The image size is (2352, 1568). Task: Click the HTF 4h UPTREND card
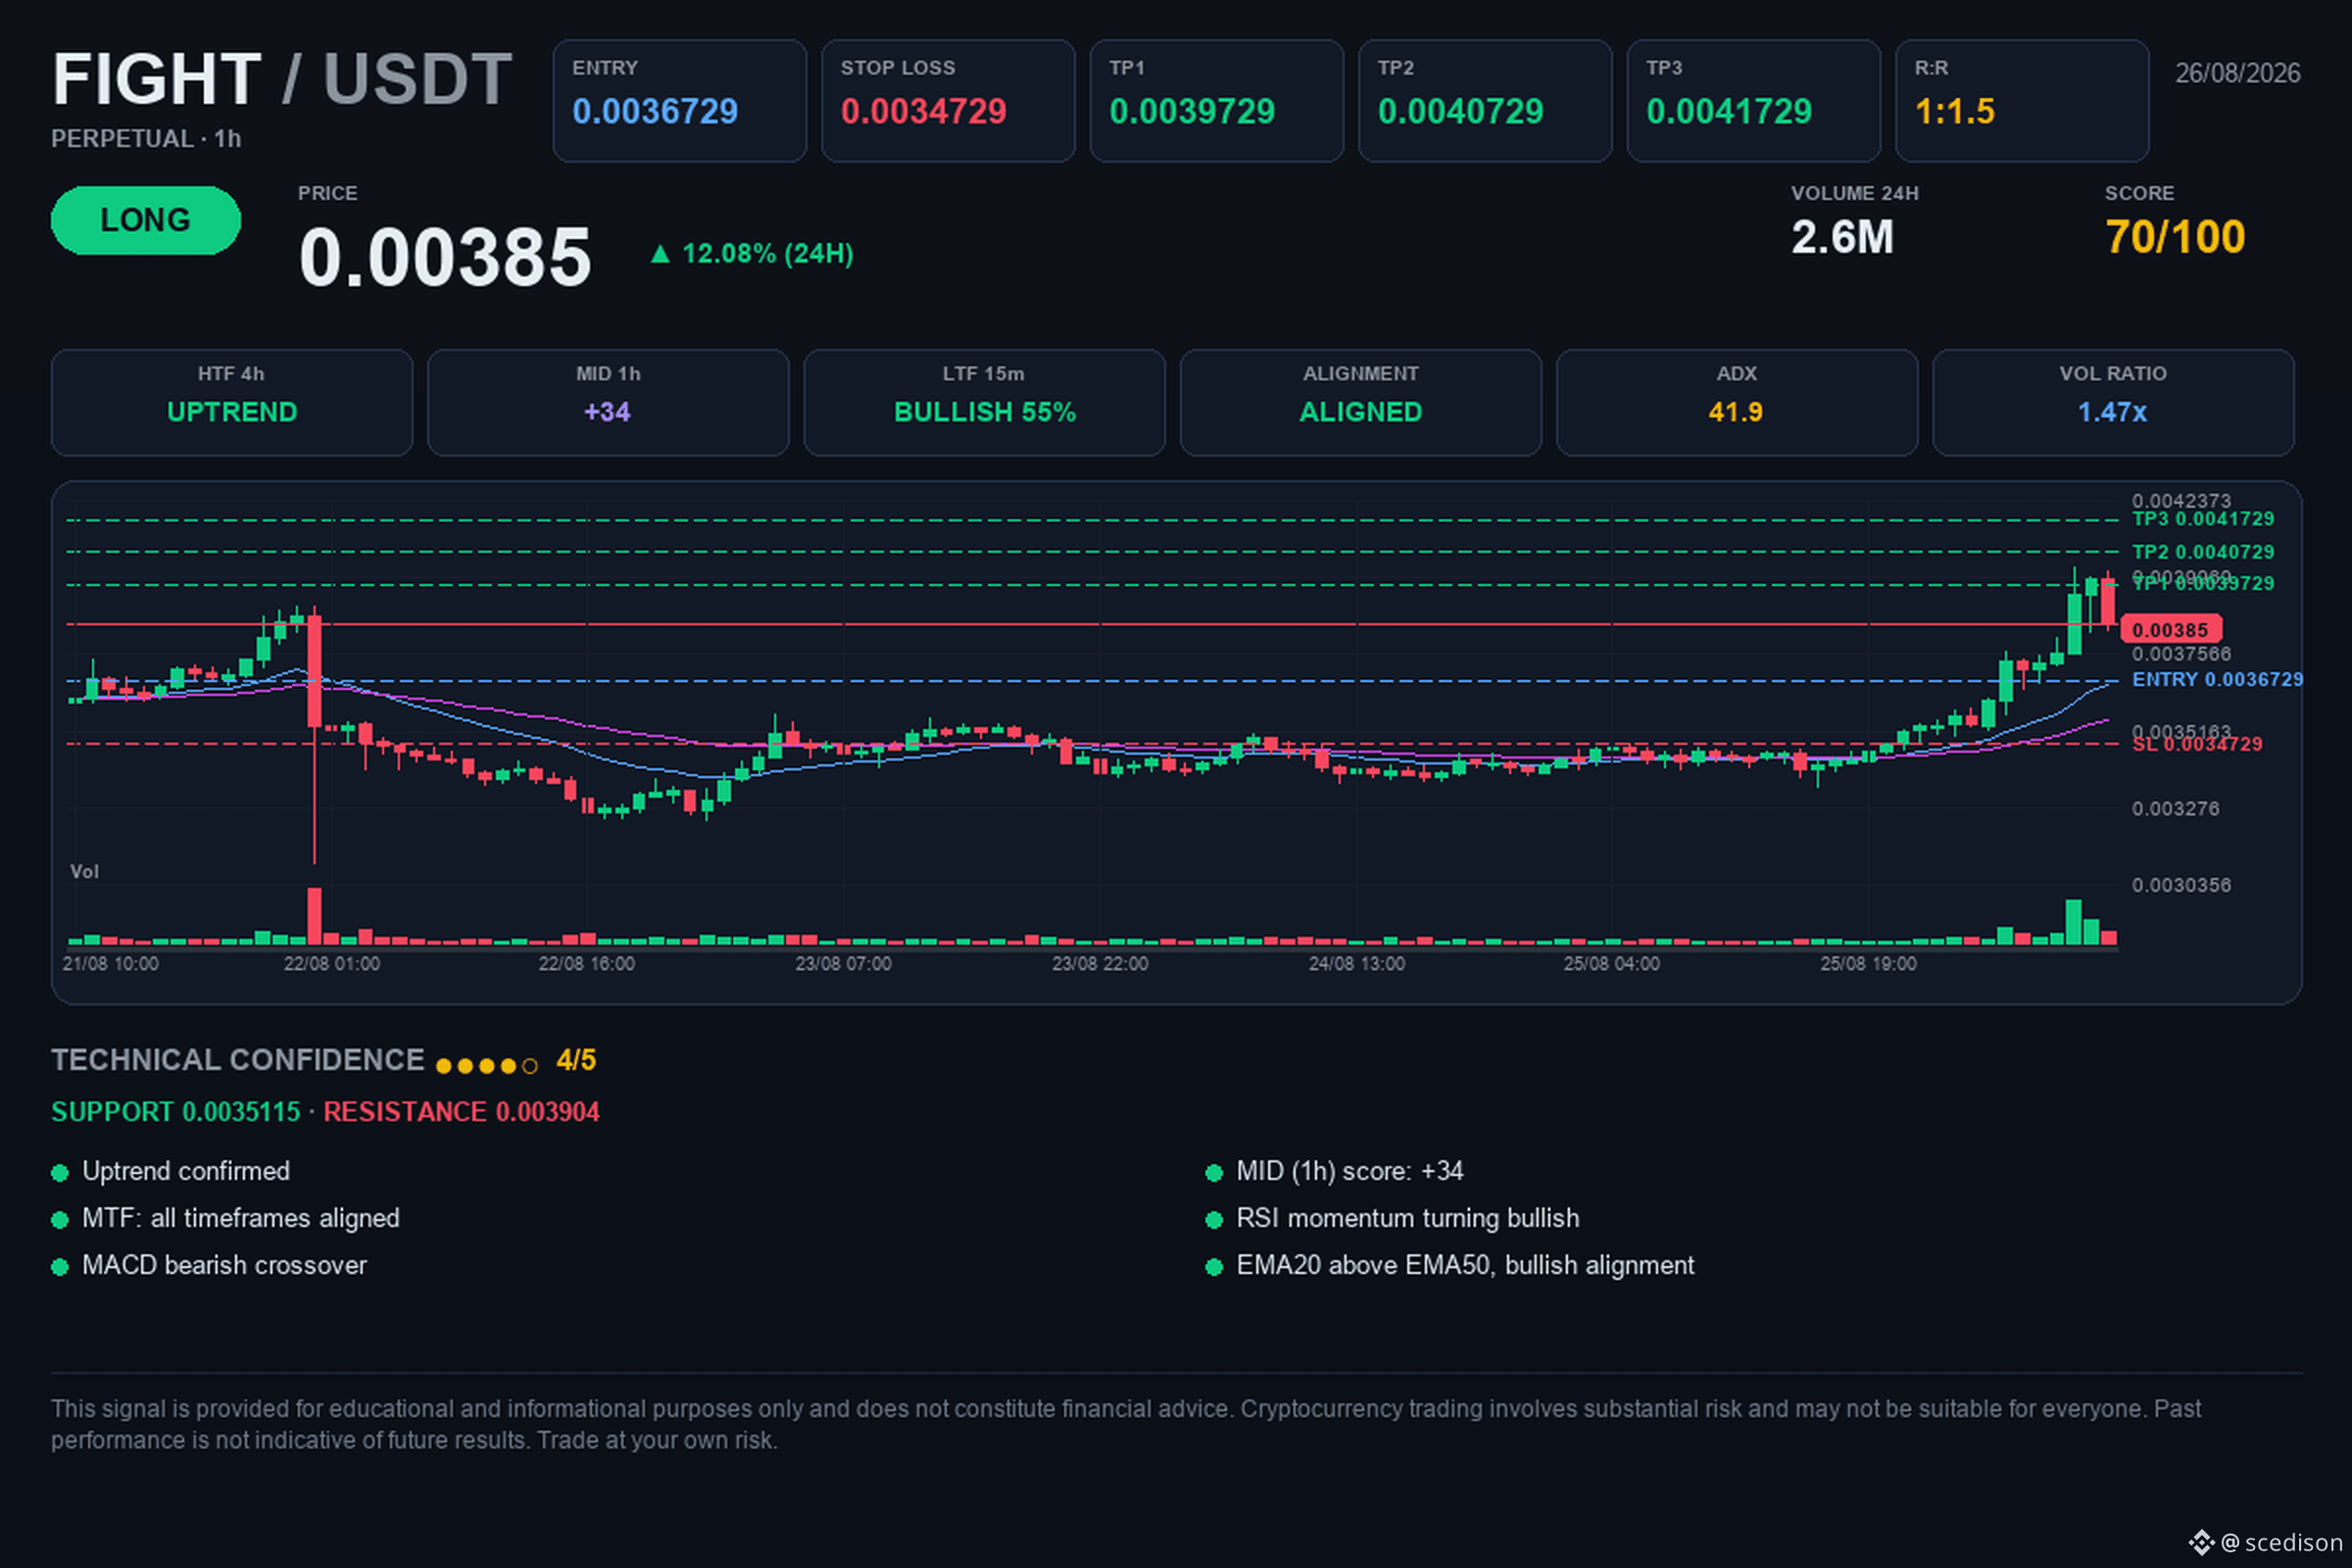[232, 403]
